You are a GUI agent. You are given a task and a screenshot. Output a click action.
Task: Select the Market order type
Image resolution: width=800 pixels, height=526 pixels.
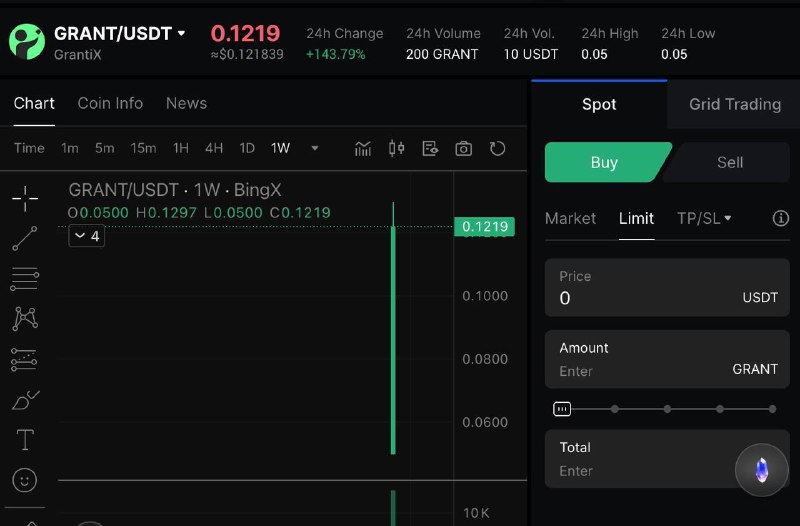point(570,218)
